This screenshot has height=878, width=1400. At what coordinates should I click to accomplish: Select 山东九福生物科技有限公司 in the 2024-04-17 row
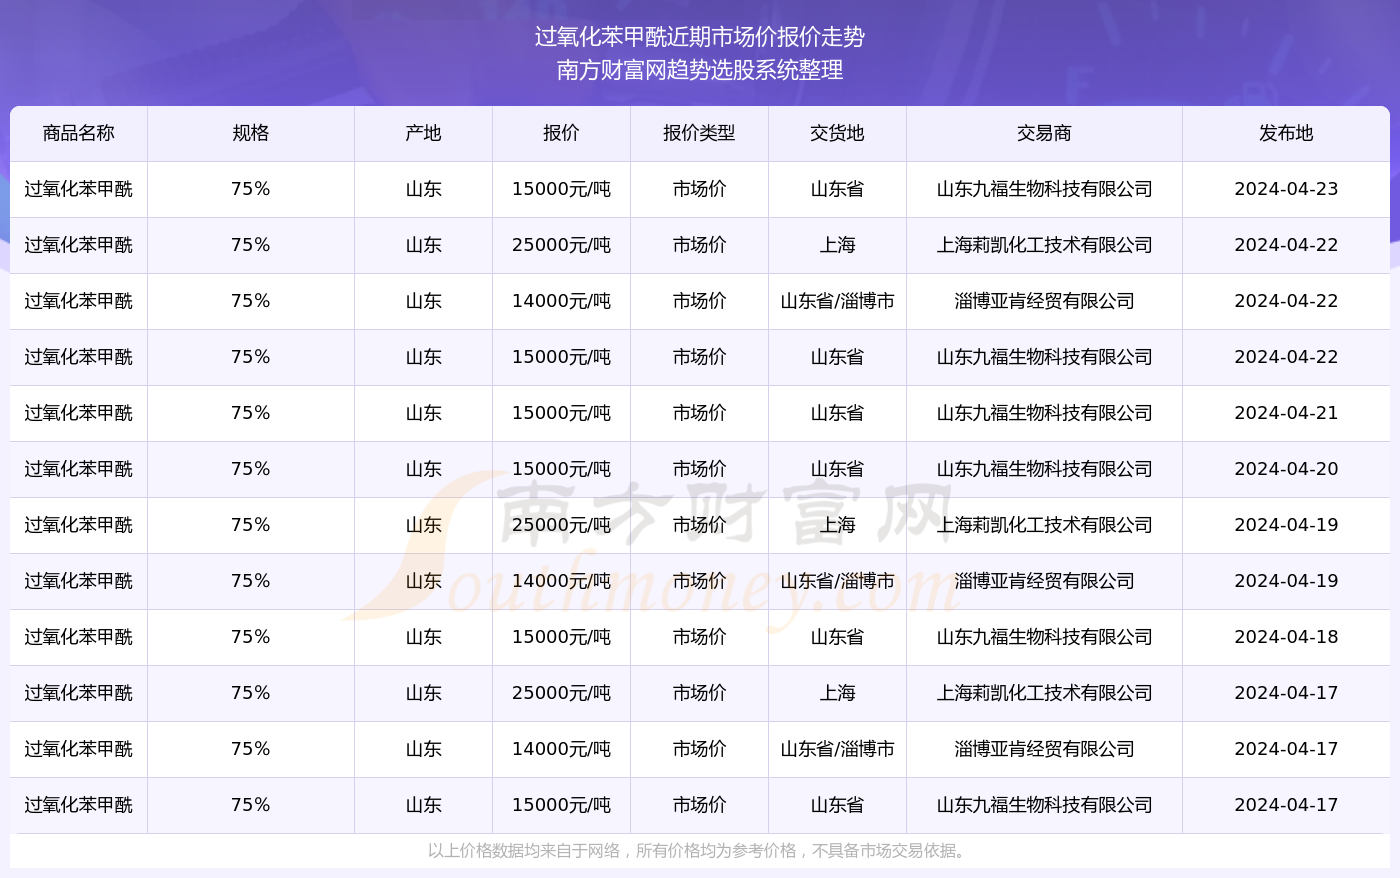(x=1044, y=805)
